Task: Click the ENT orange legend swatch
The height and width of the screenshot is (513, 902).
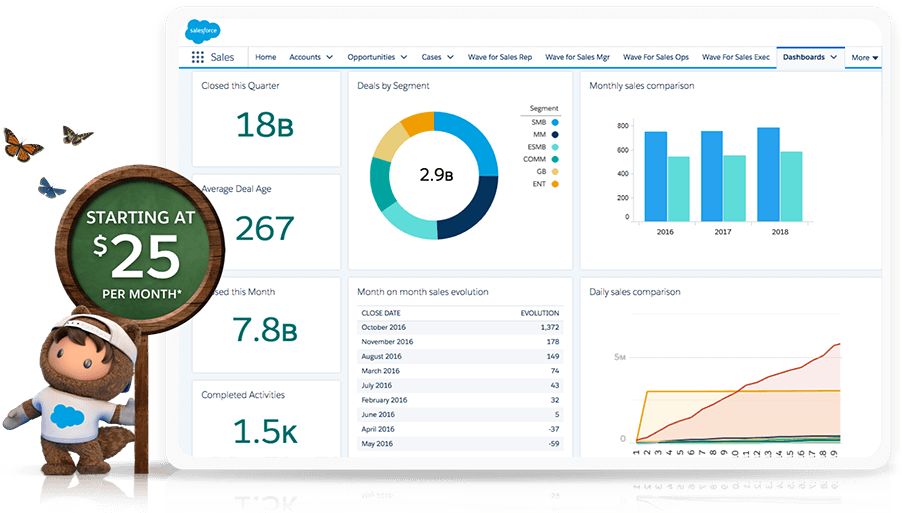Action: coord(555,184)
